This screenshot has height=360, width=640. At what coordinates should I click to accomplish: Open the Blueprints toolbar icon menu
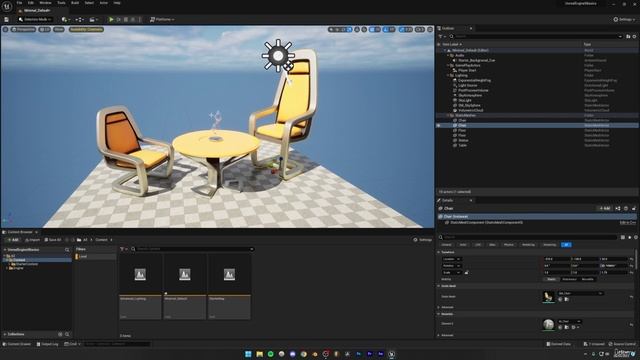point(80,19)
